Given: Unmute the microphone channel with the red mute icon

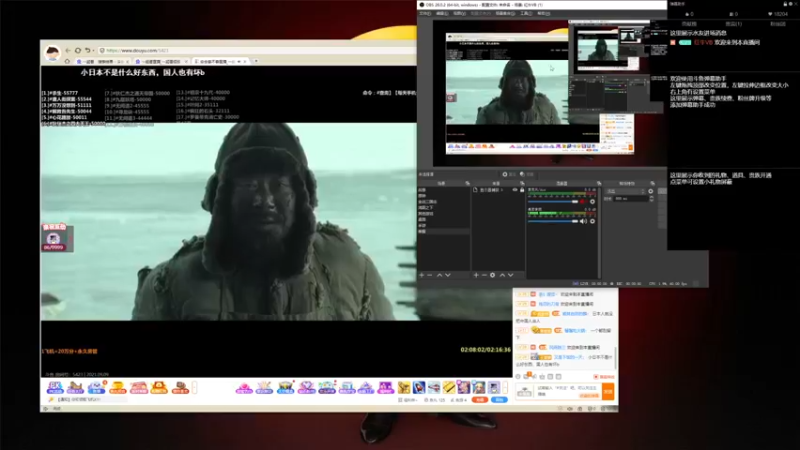Looking at the screenshot, I should coord(583,202).
